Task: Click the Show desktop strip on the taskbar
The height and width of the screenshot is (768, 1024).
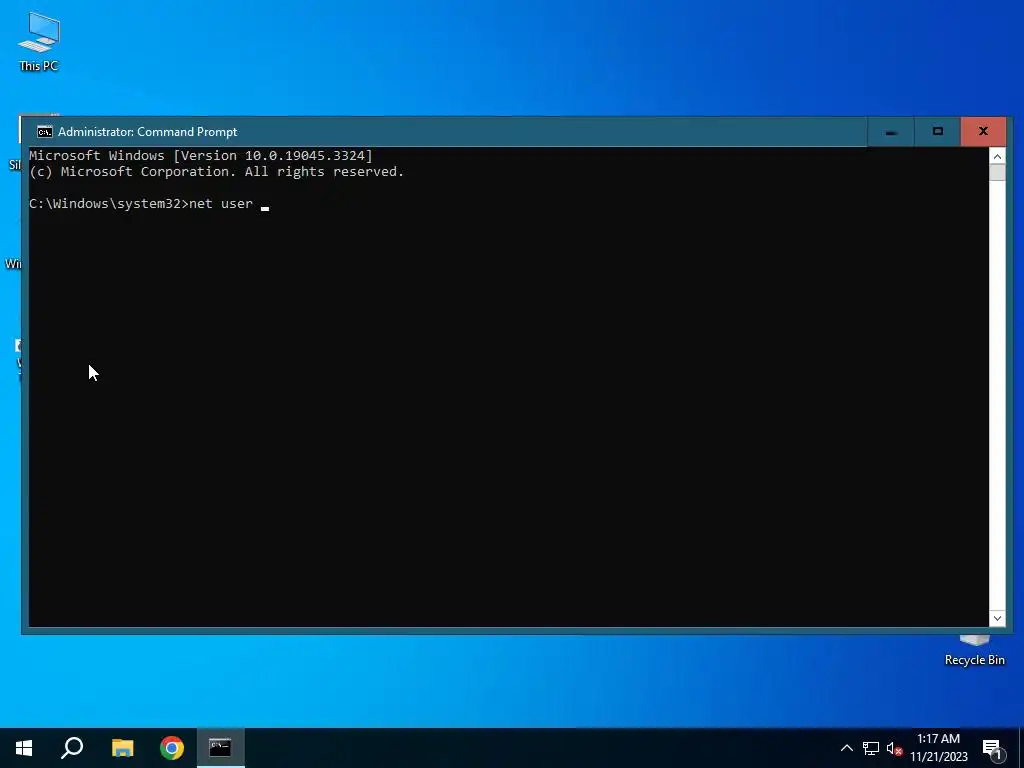Action: click(1021, 748)
